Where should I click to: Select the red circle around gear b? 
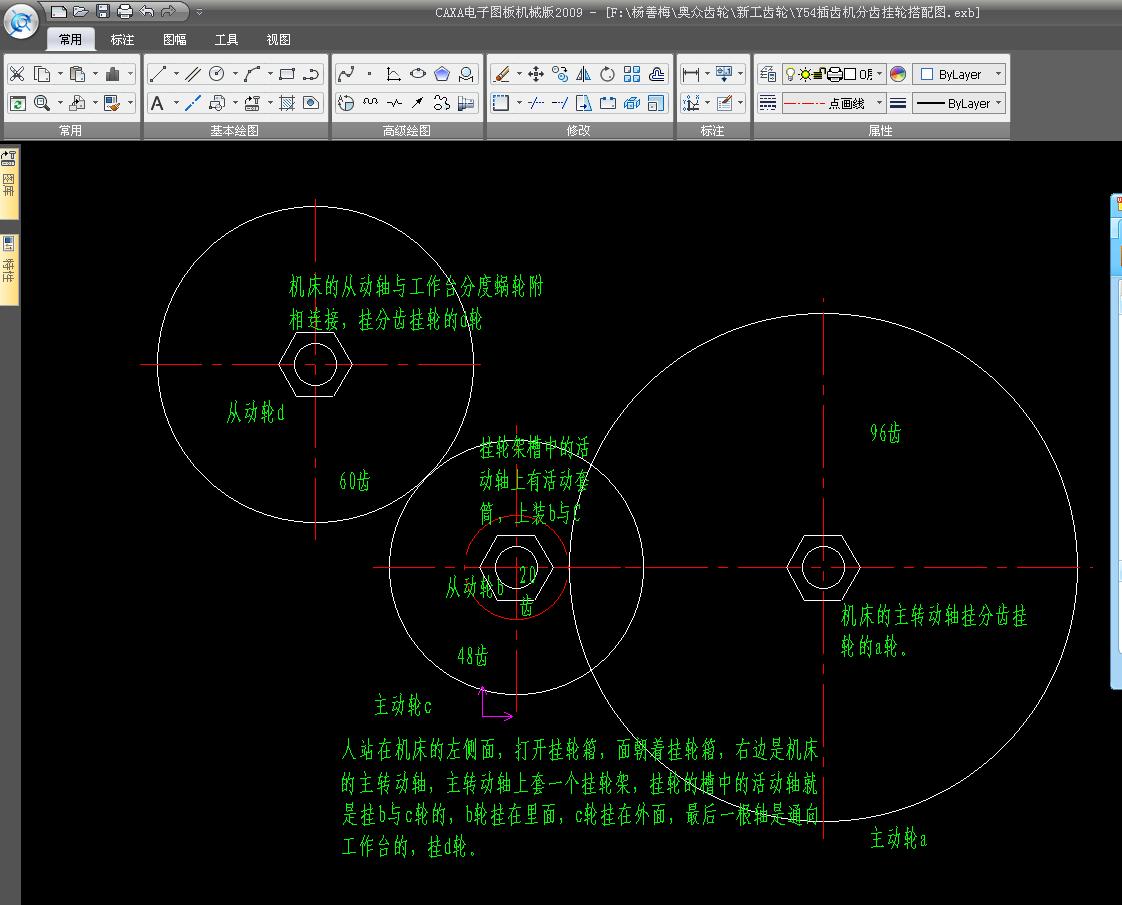(x=517, y=567)
